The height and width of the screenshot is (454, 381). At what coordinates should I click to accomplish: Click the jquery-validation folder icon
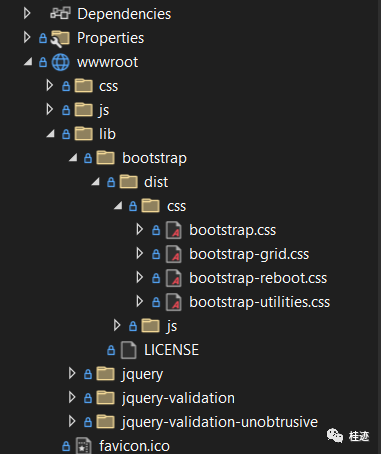coord(105,397)
